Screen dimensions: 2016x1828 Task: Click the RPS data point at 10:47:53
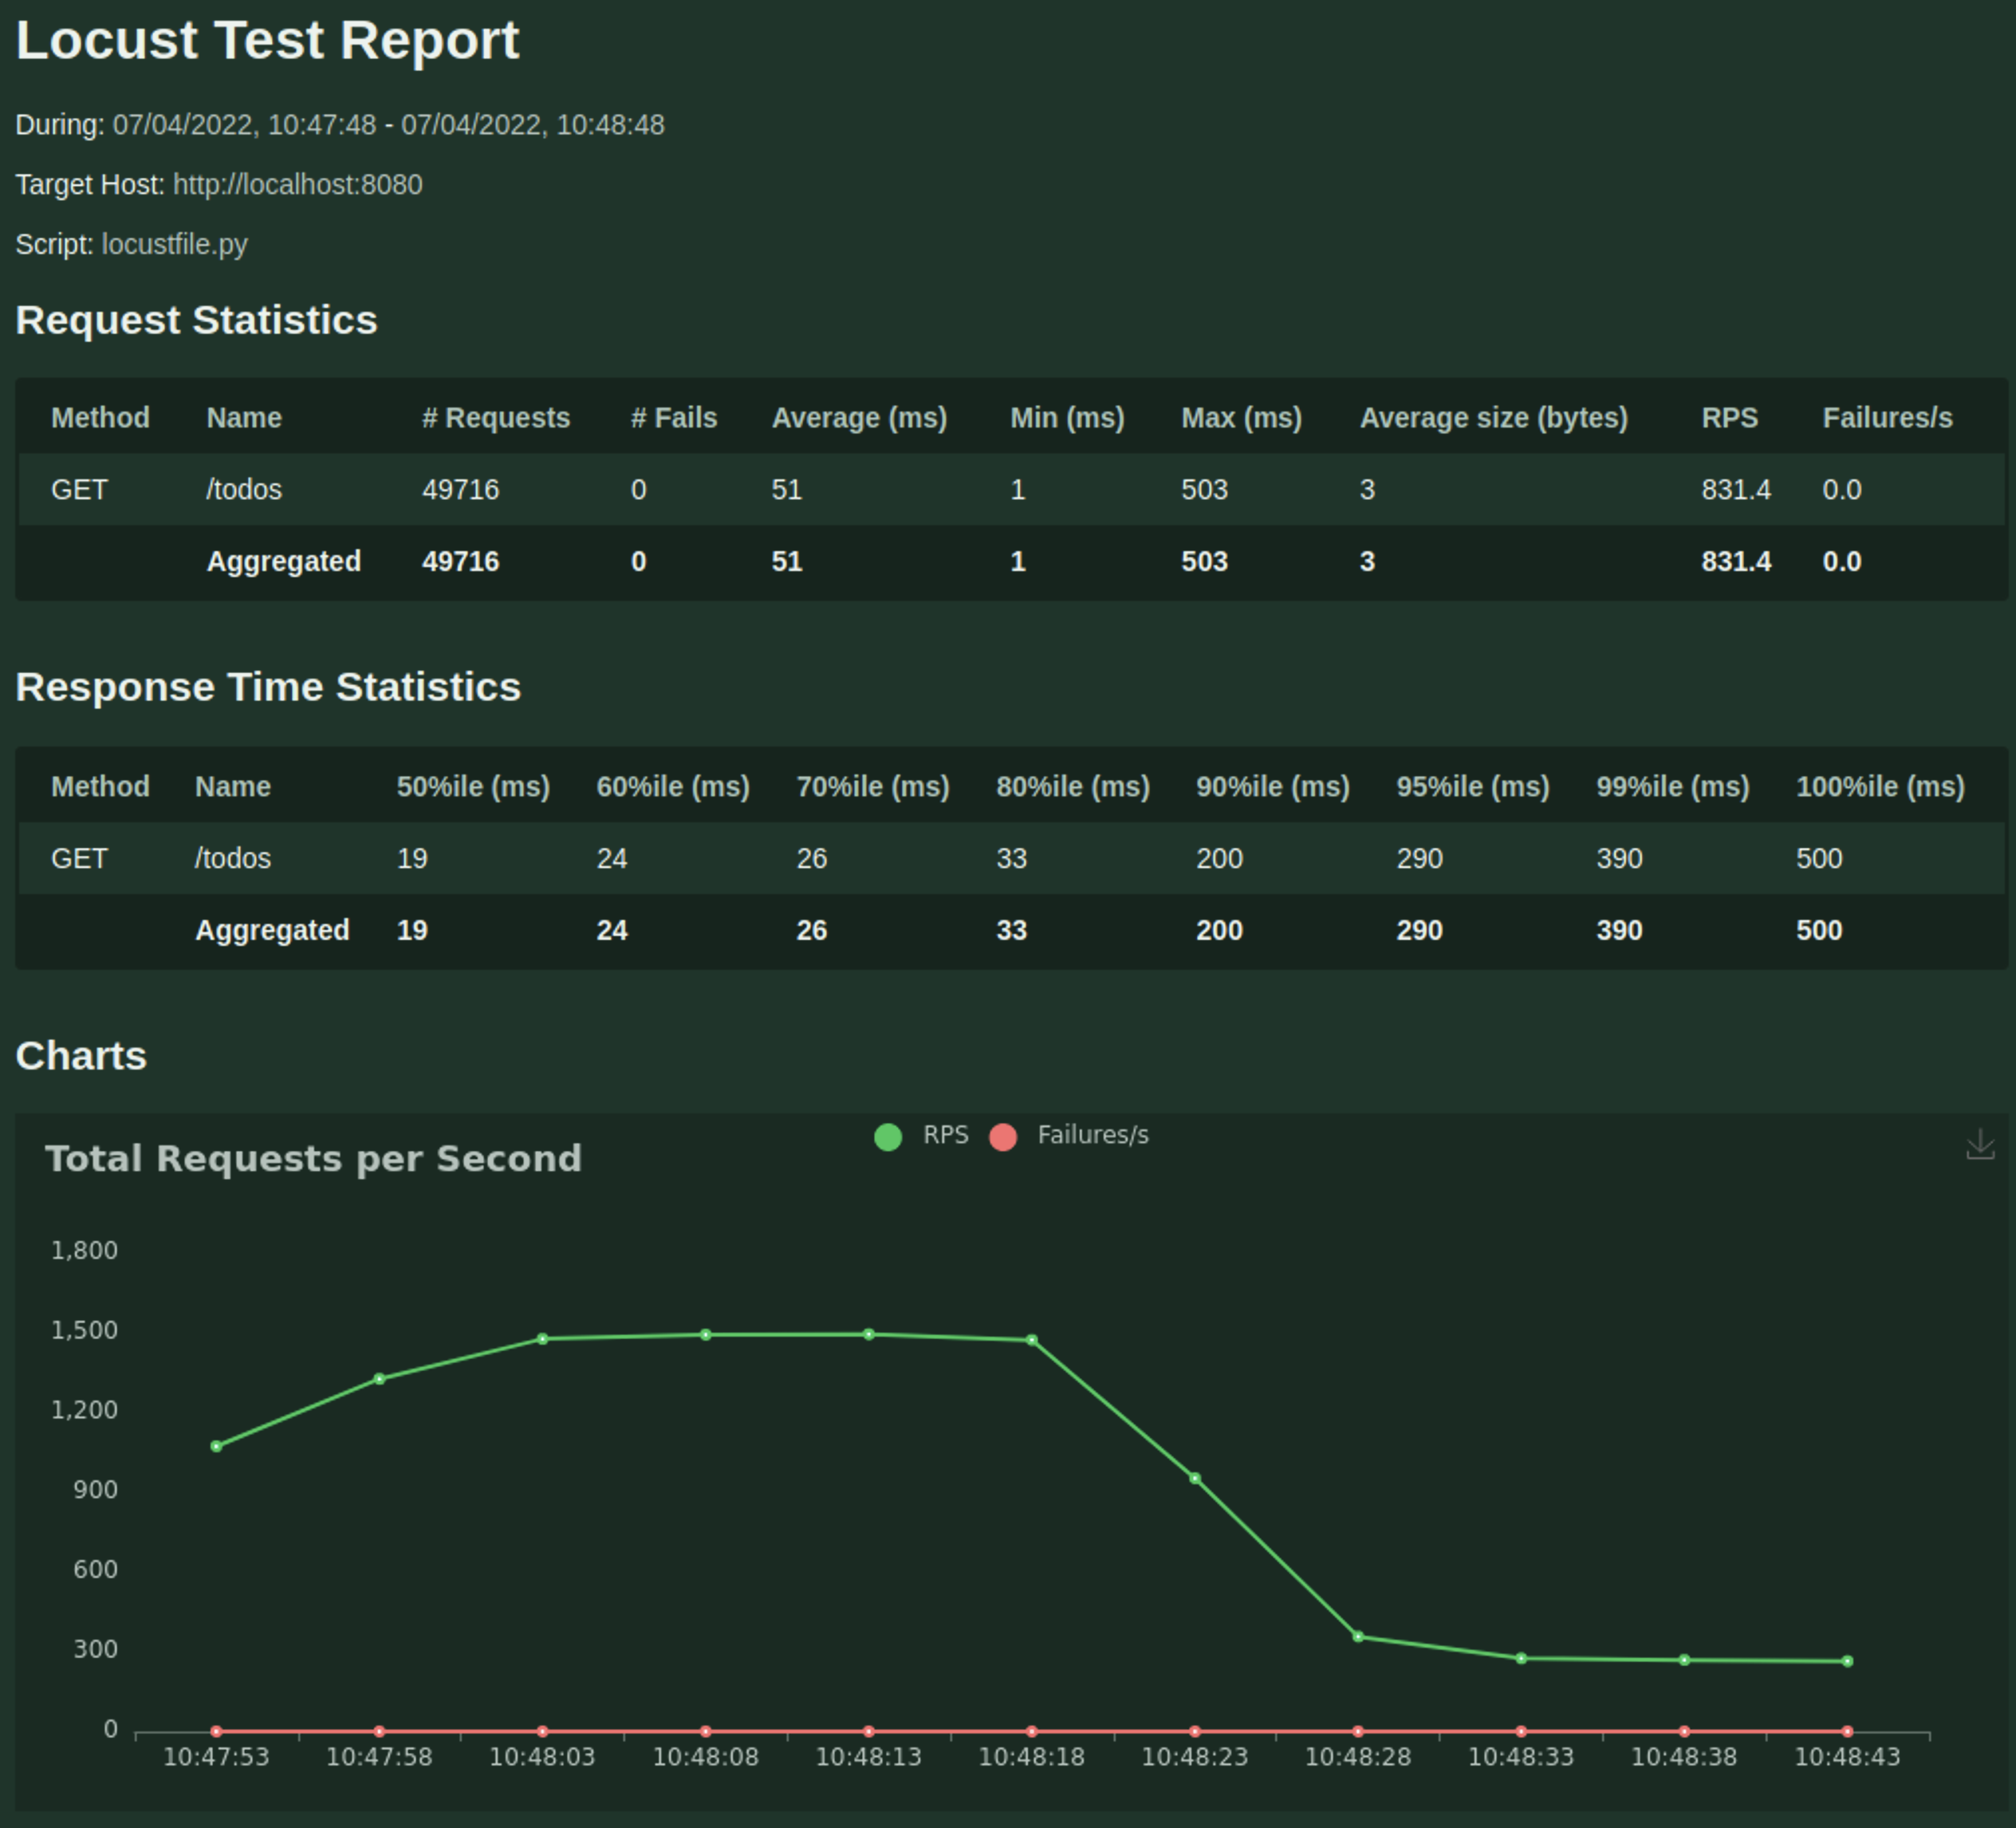click(x=216, y=1446)
